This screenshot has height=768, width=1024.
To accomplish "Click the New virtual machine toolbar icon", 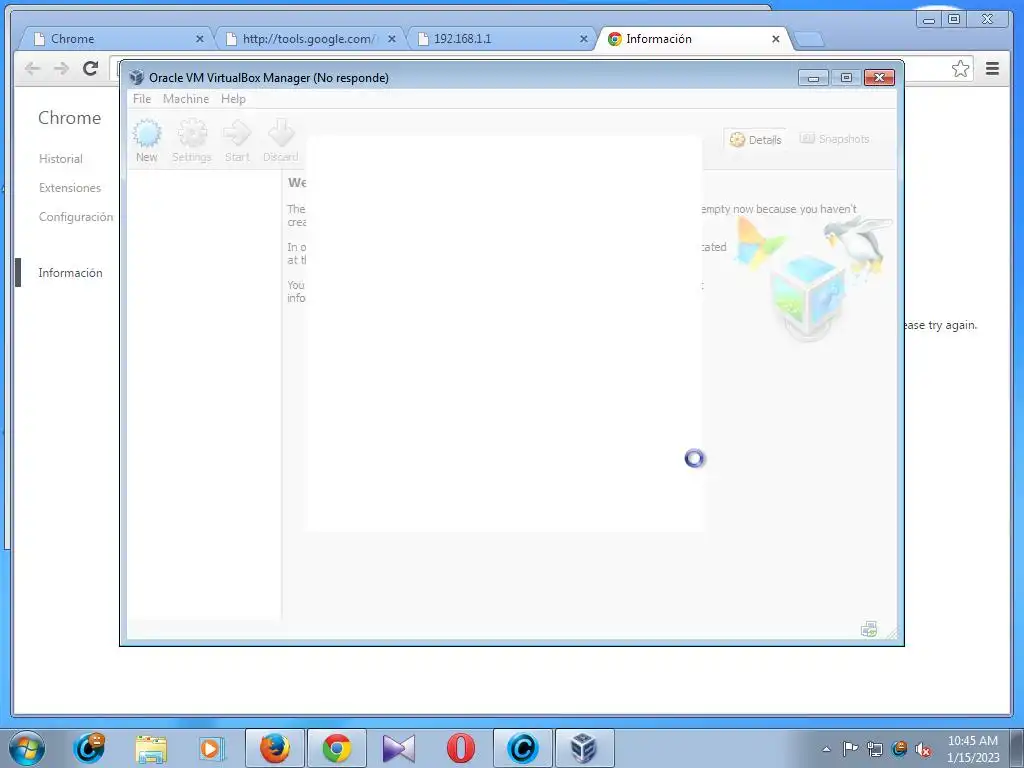I will (x=147, y=140).
